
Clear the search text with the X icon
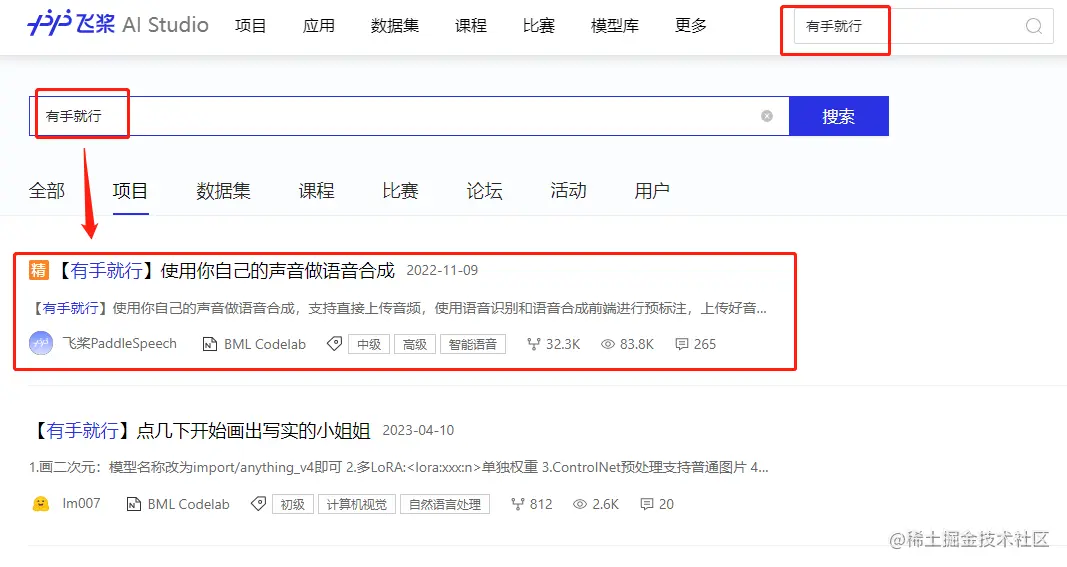click(x=767, y=116)
